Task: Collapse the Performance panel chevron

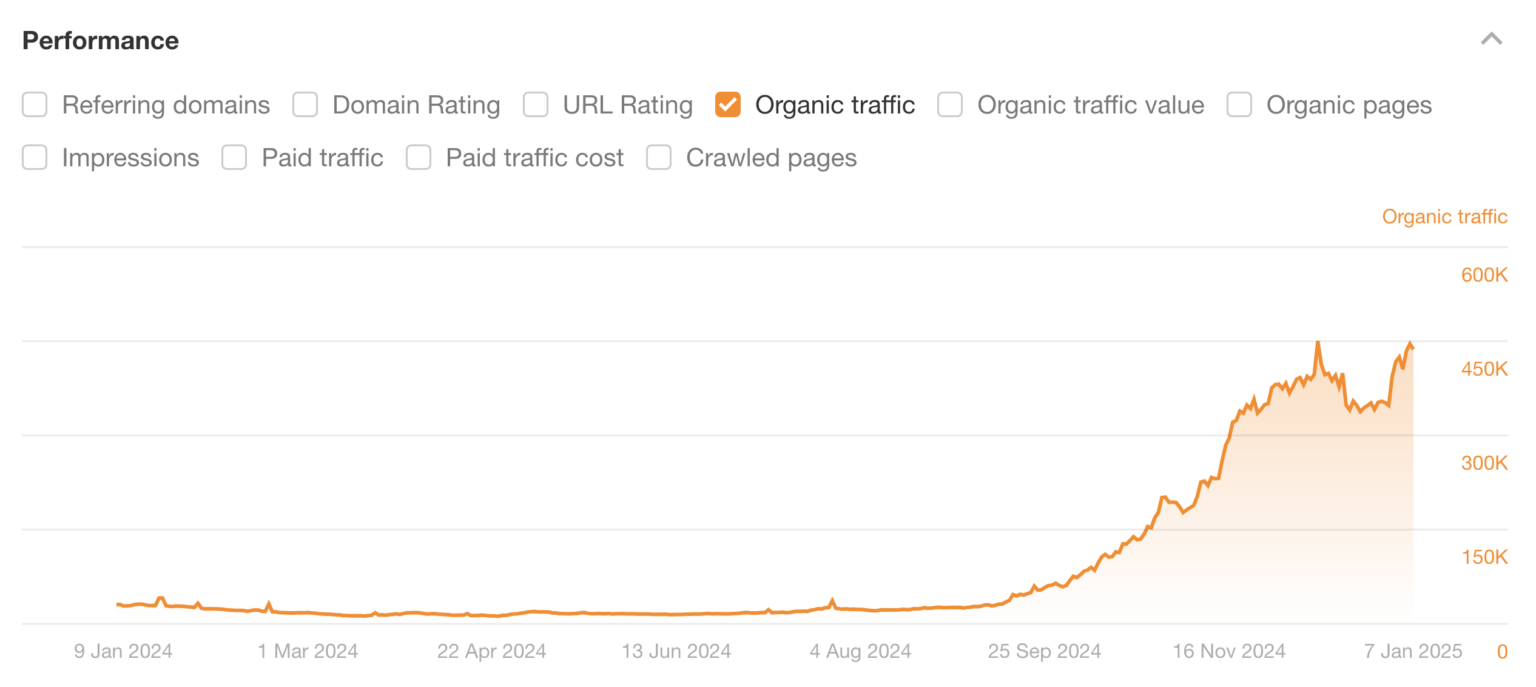Action: pyautogui.click(x=1491, y=40)
